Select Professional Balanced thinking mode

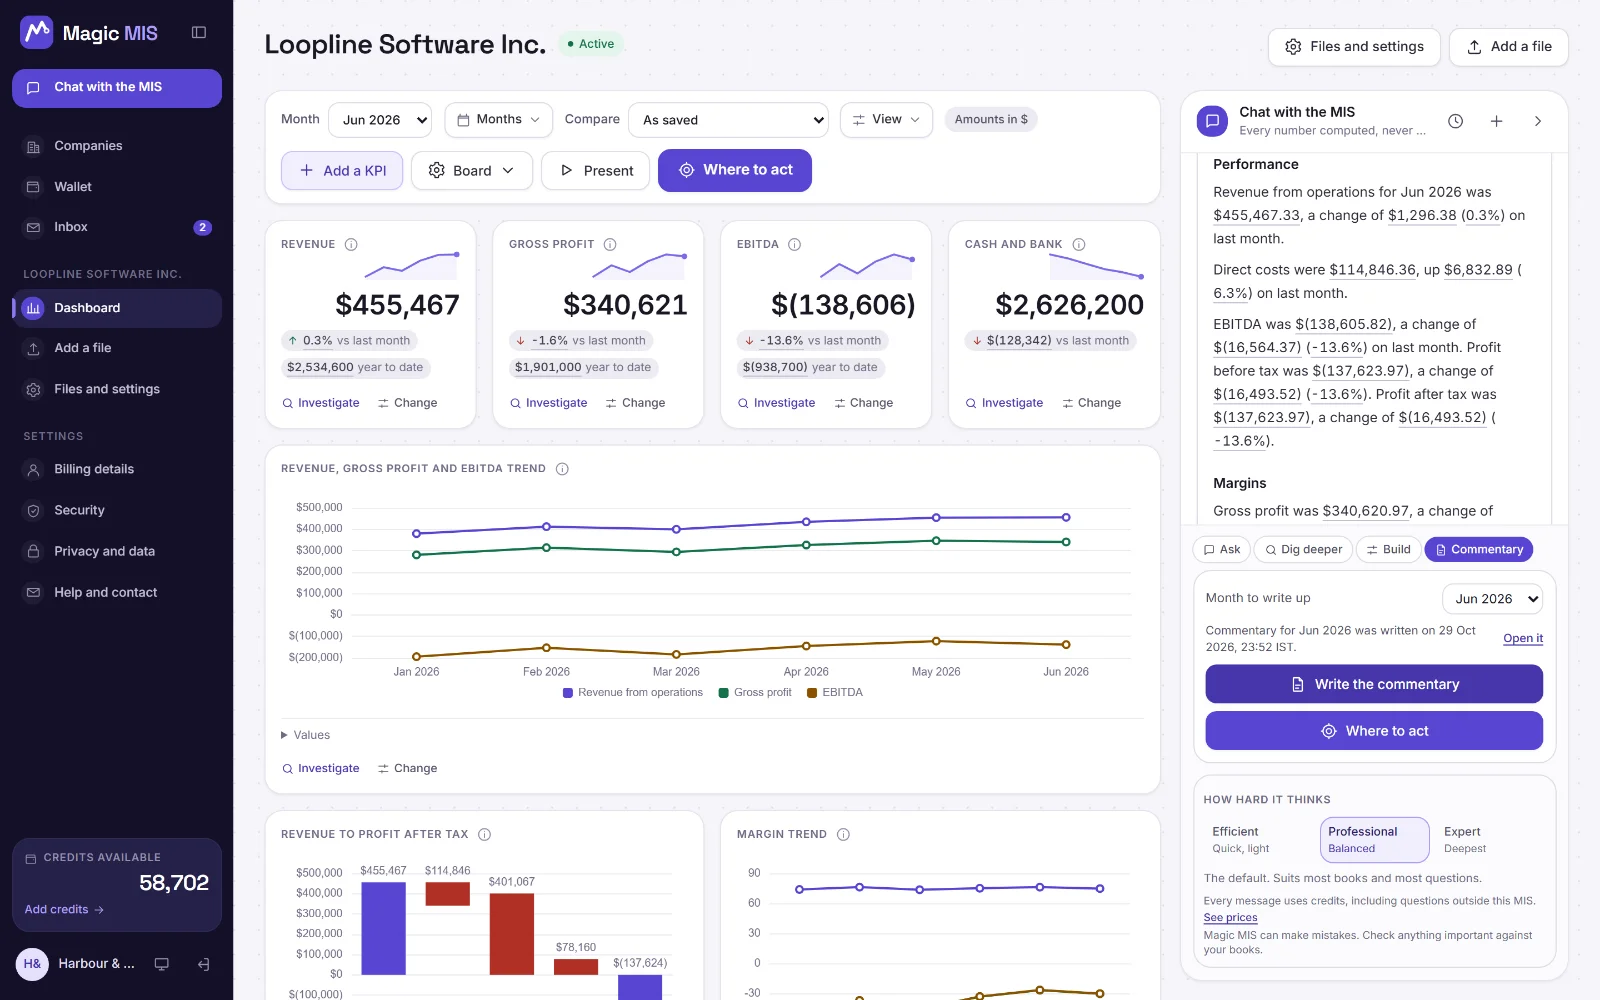pyautogui.click(x=1374, y=840)
